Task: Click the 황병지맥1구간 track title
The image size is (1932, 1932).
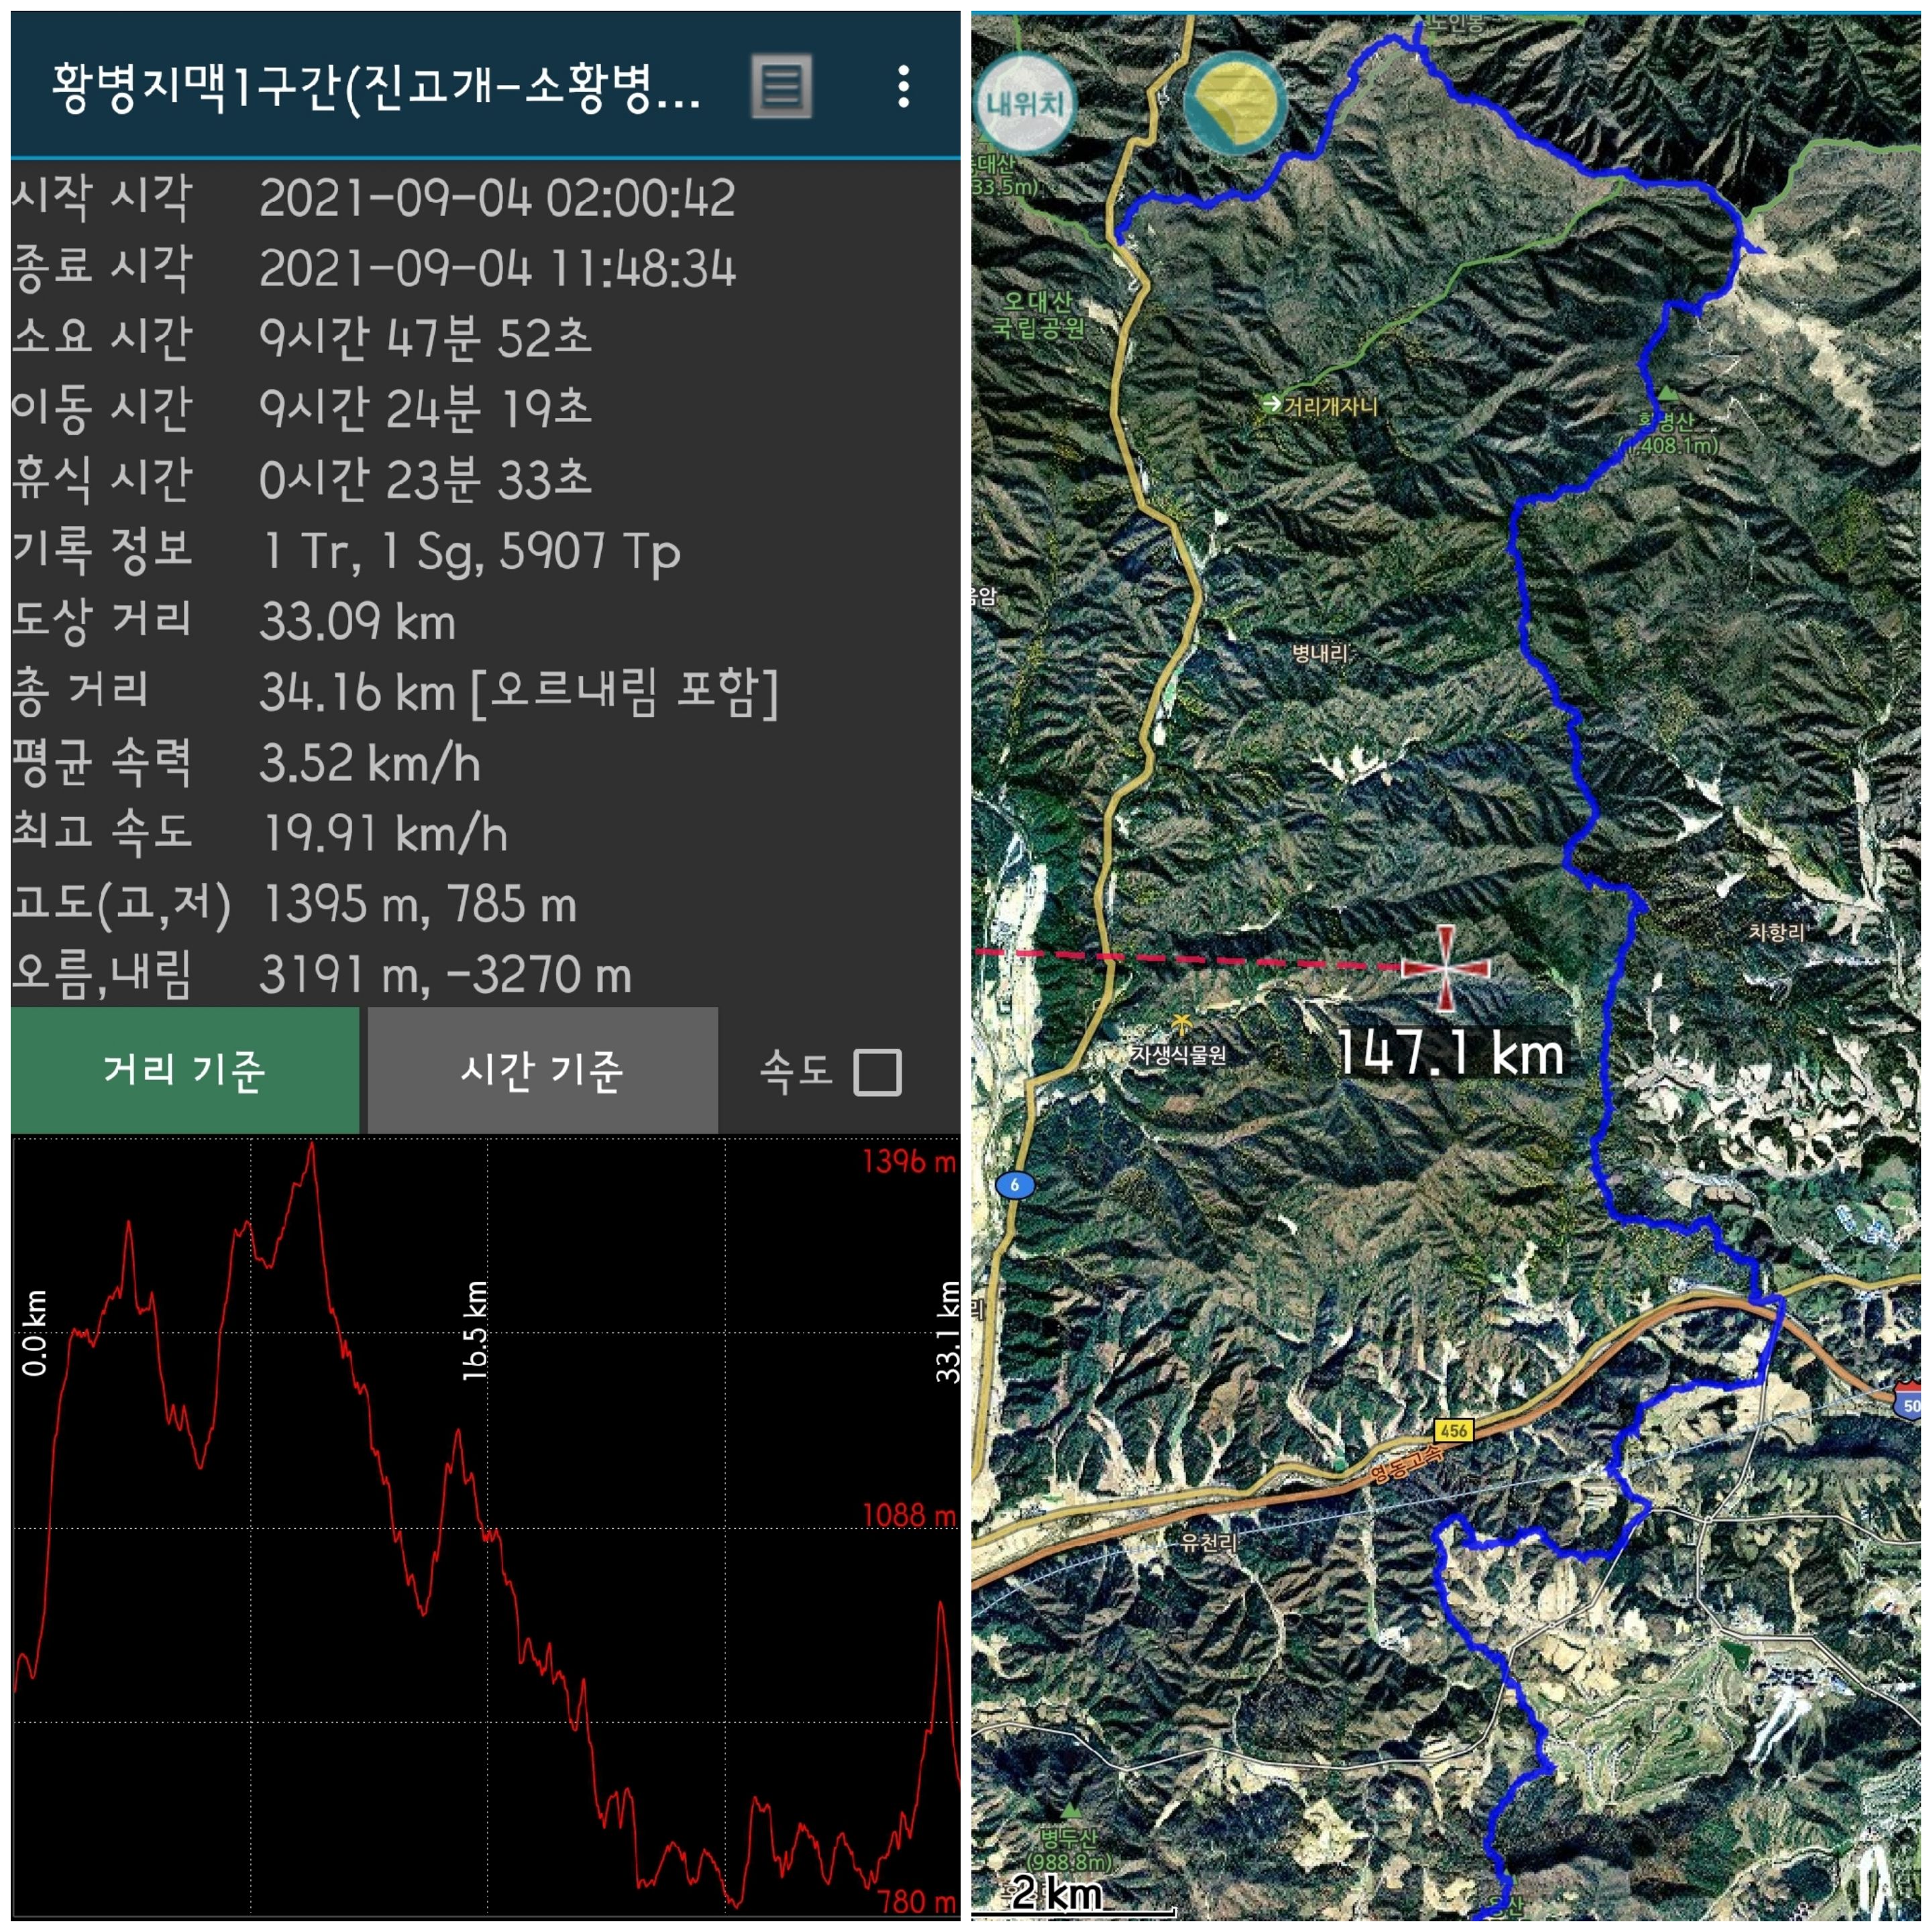Action: (375, 87)
